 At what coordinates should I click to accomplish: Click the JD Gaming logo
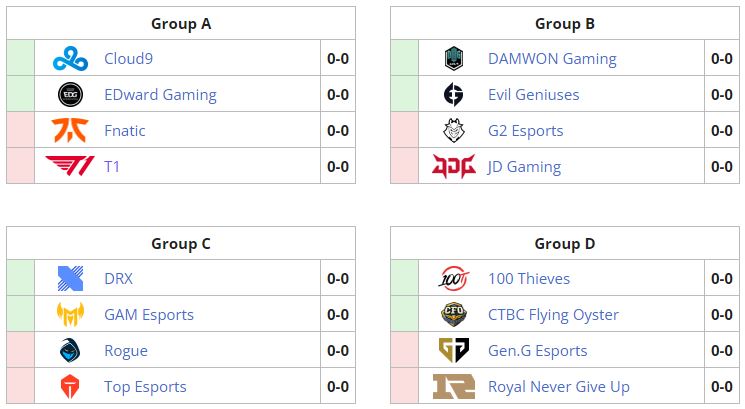click(454, 167)
